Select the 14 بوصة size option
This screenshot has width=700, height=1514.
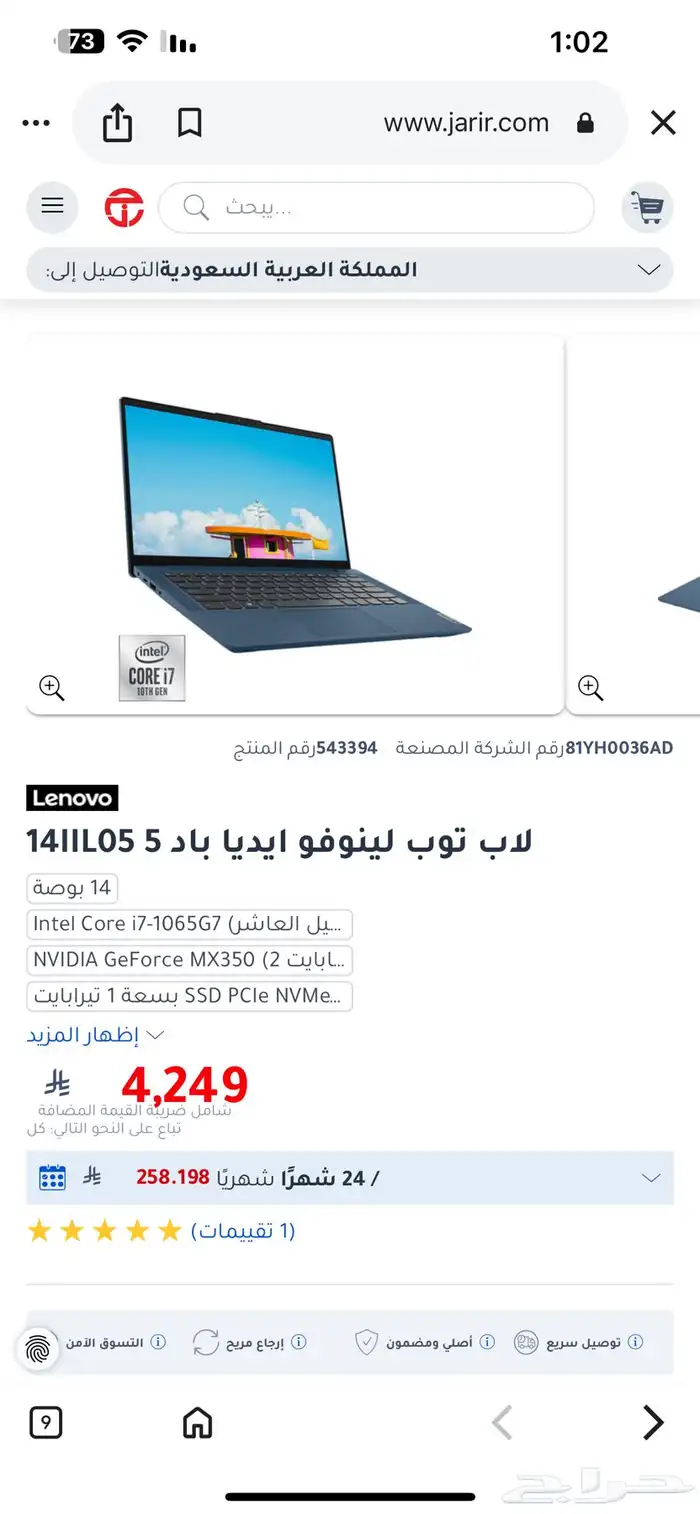(x=72, y=888)
